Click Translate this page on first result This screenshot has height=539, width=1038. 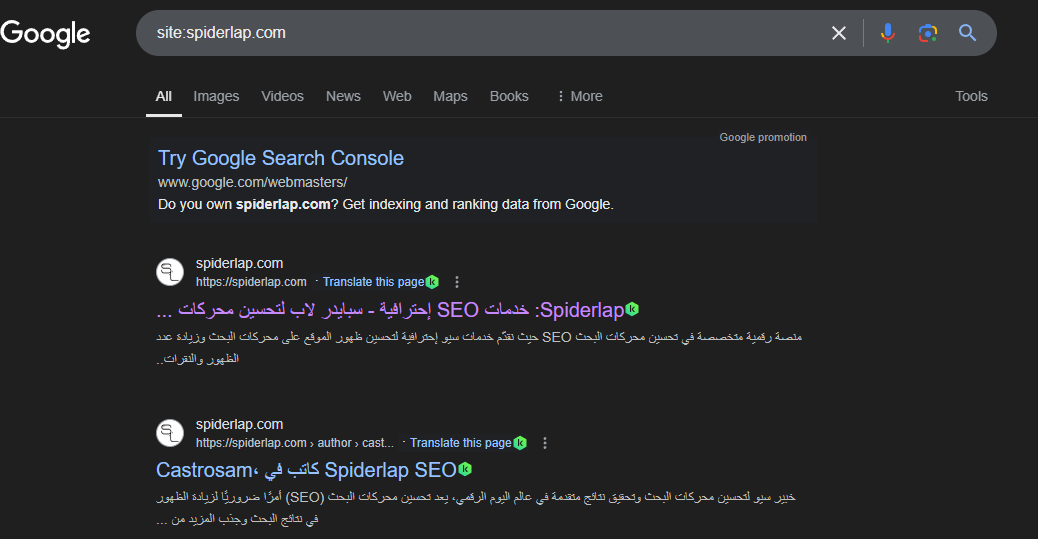point(373,282)
